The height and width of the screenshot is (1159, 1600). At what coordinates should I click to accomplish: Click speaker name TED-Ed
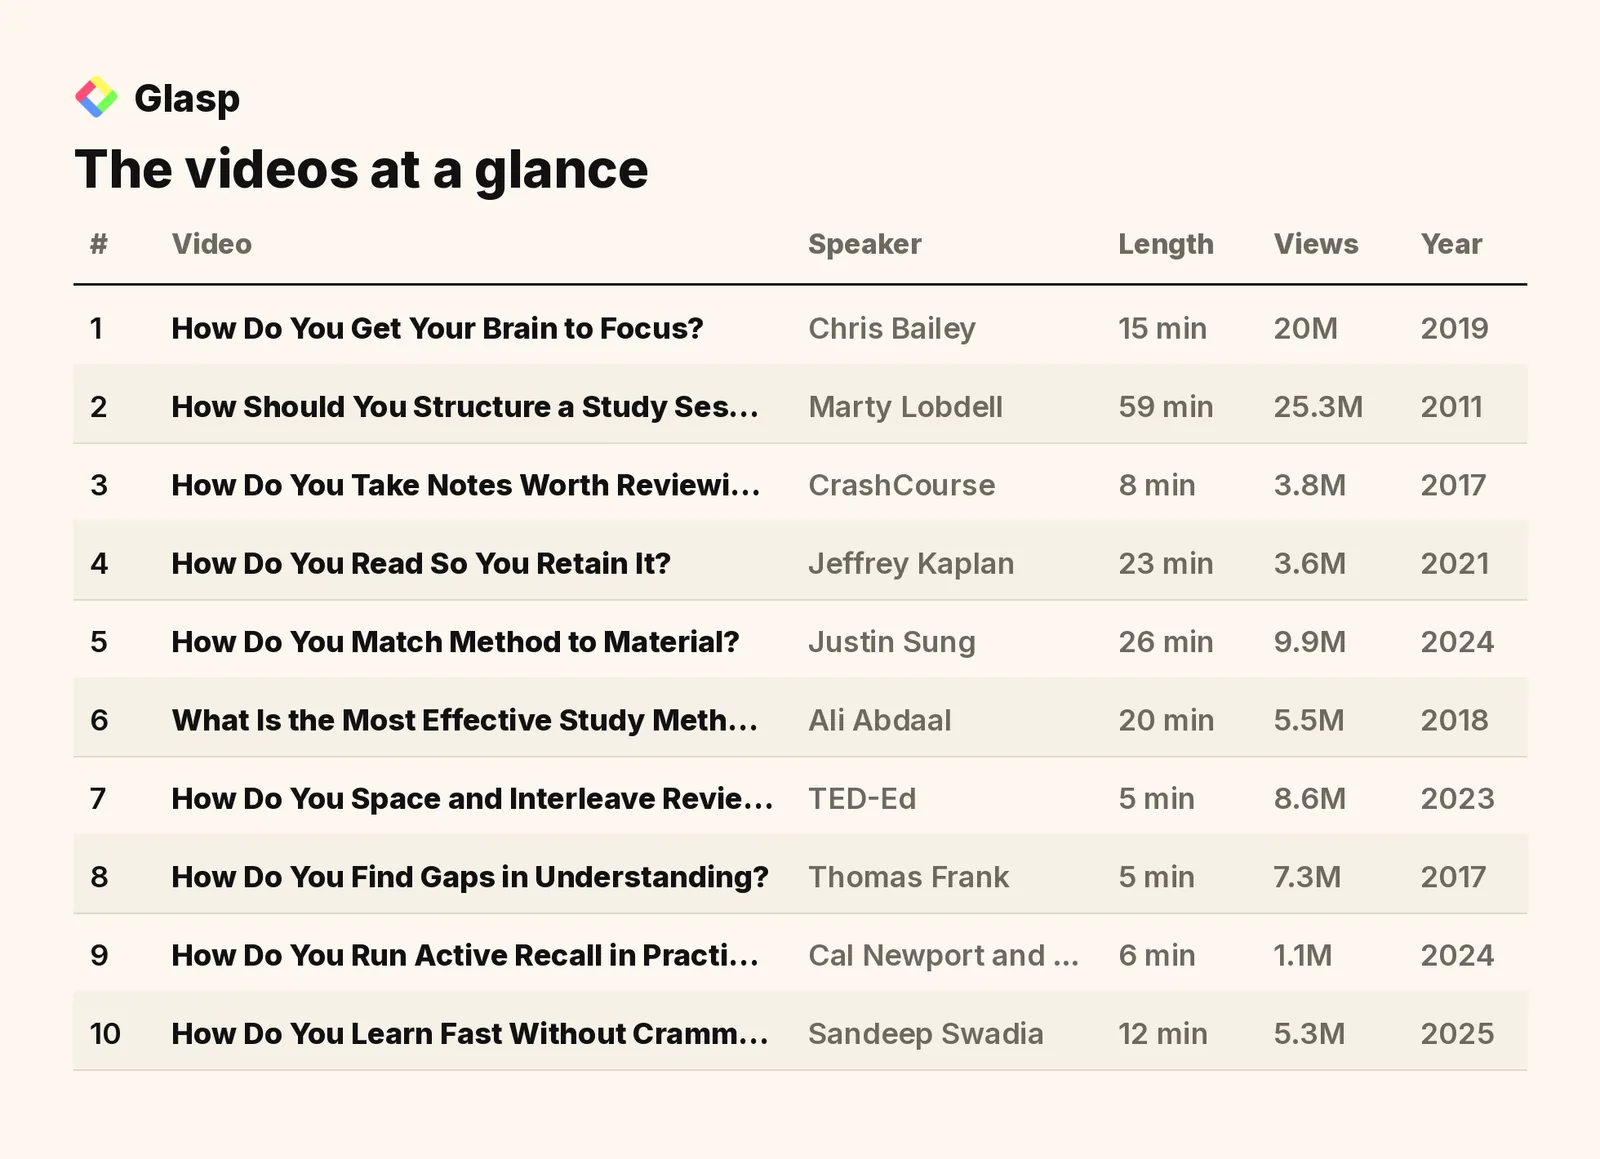coord(862,798)
